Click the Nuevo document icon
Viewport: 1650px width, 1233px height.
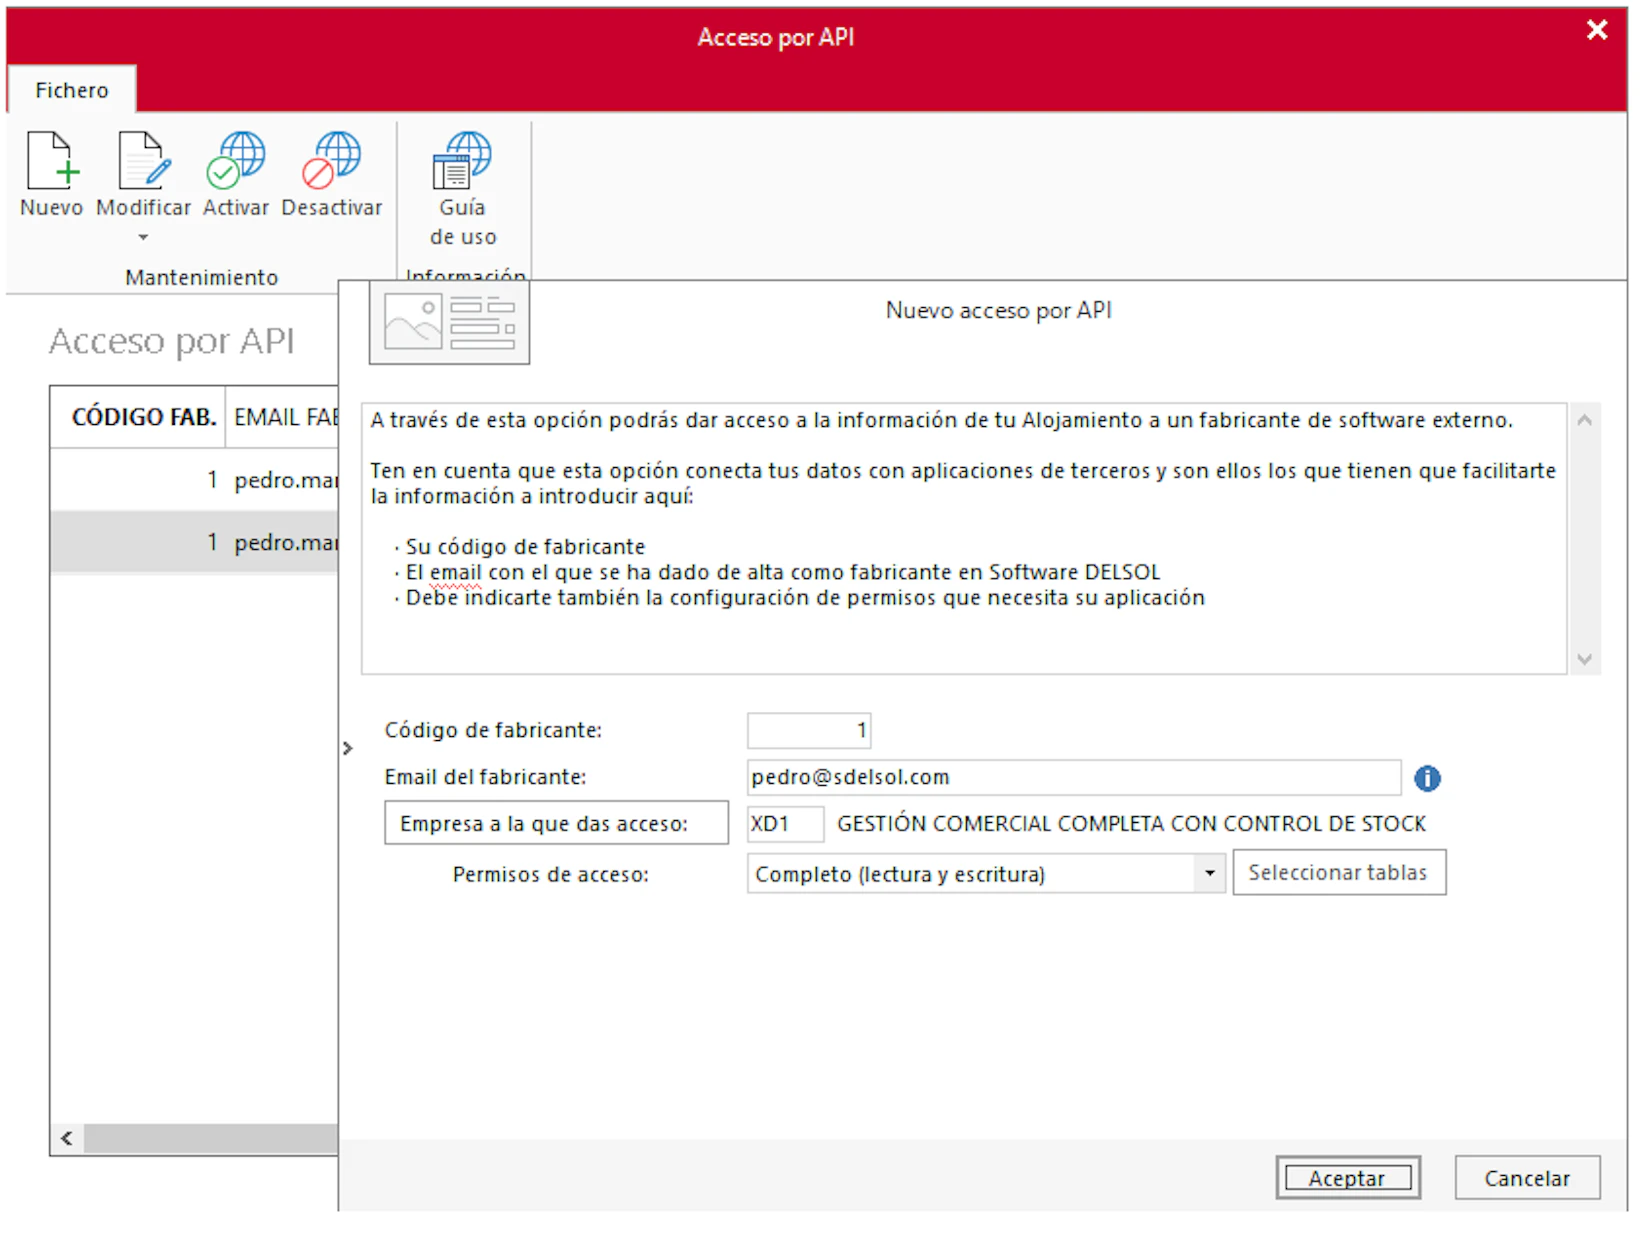click(x=52, y=161)
